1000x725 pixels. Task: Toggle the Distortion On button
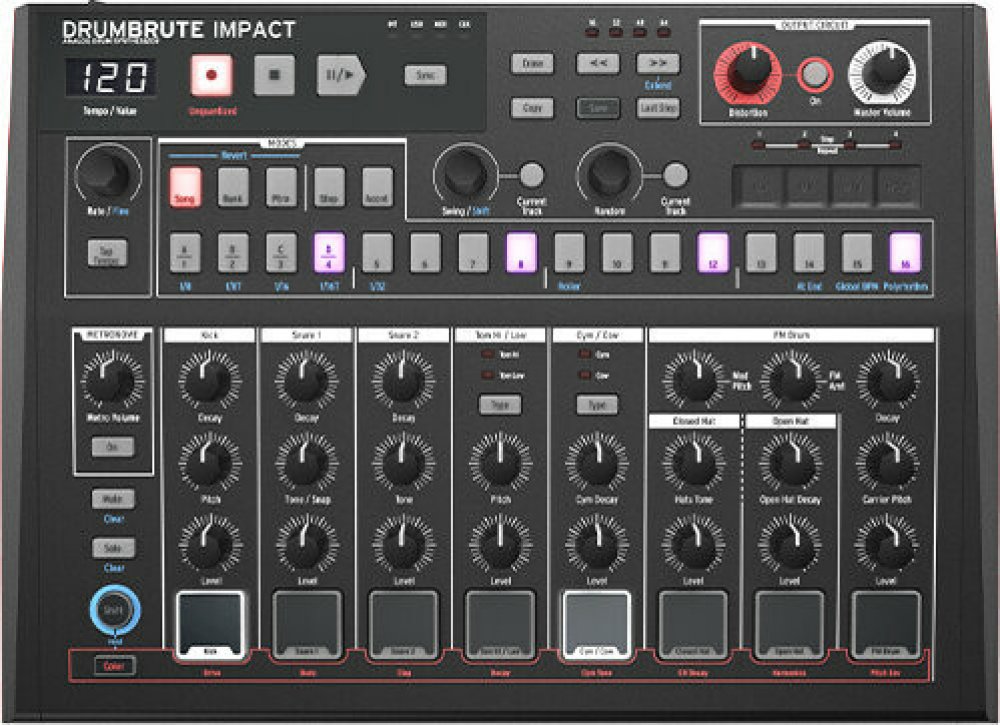[x=815, y=74]
